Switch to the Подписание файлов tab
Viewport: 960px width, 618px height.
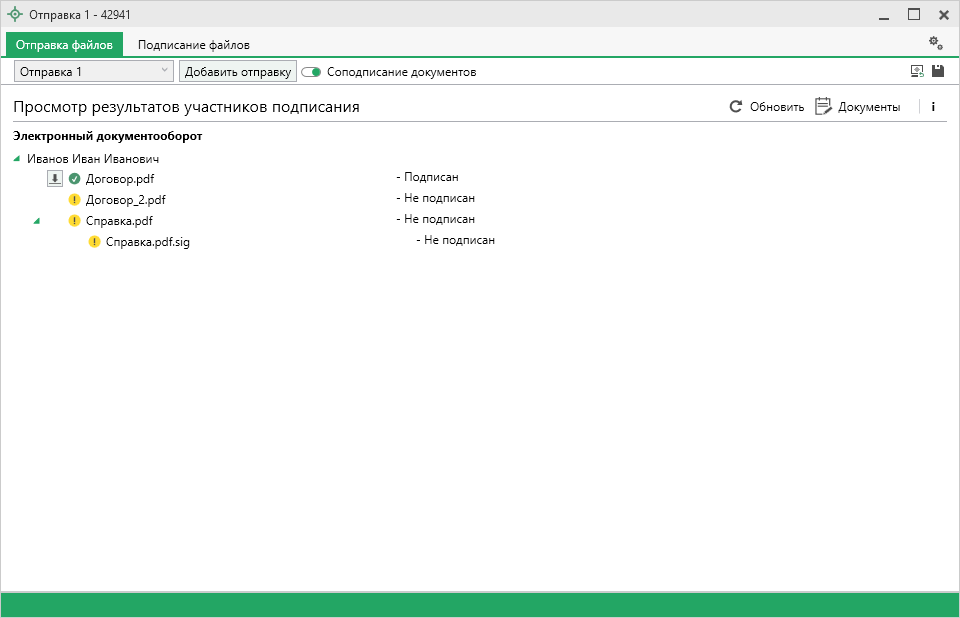[194, 45]
